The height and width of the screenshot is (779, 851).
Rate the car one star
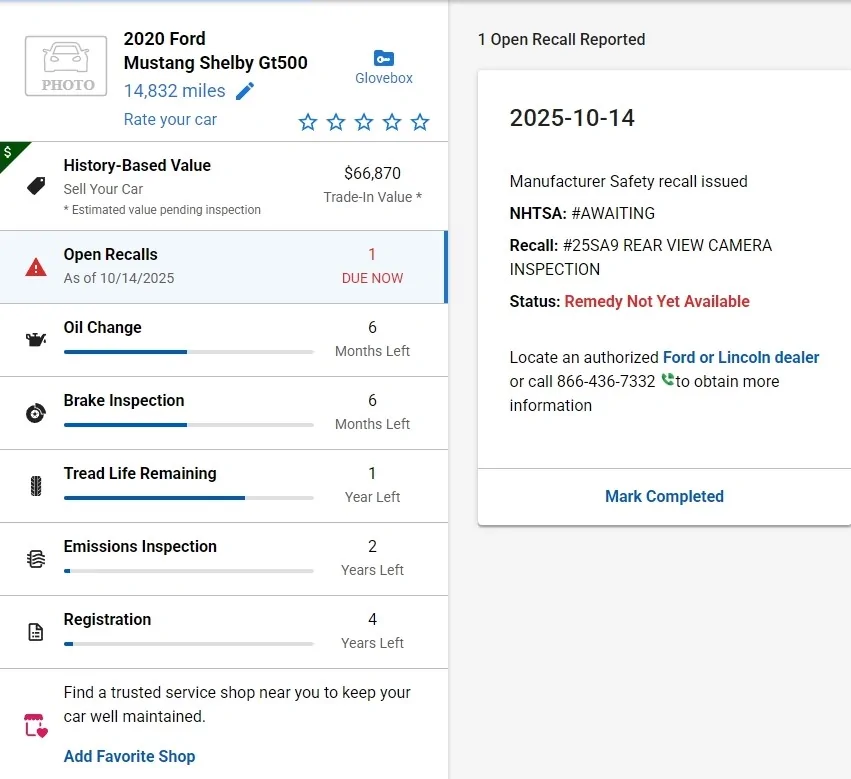pos(308,122)
